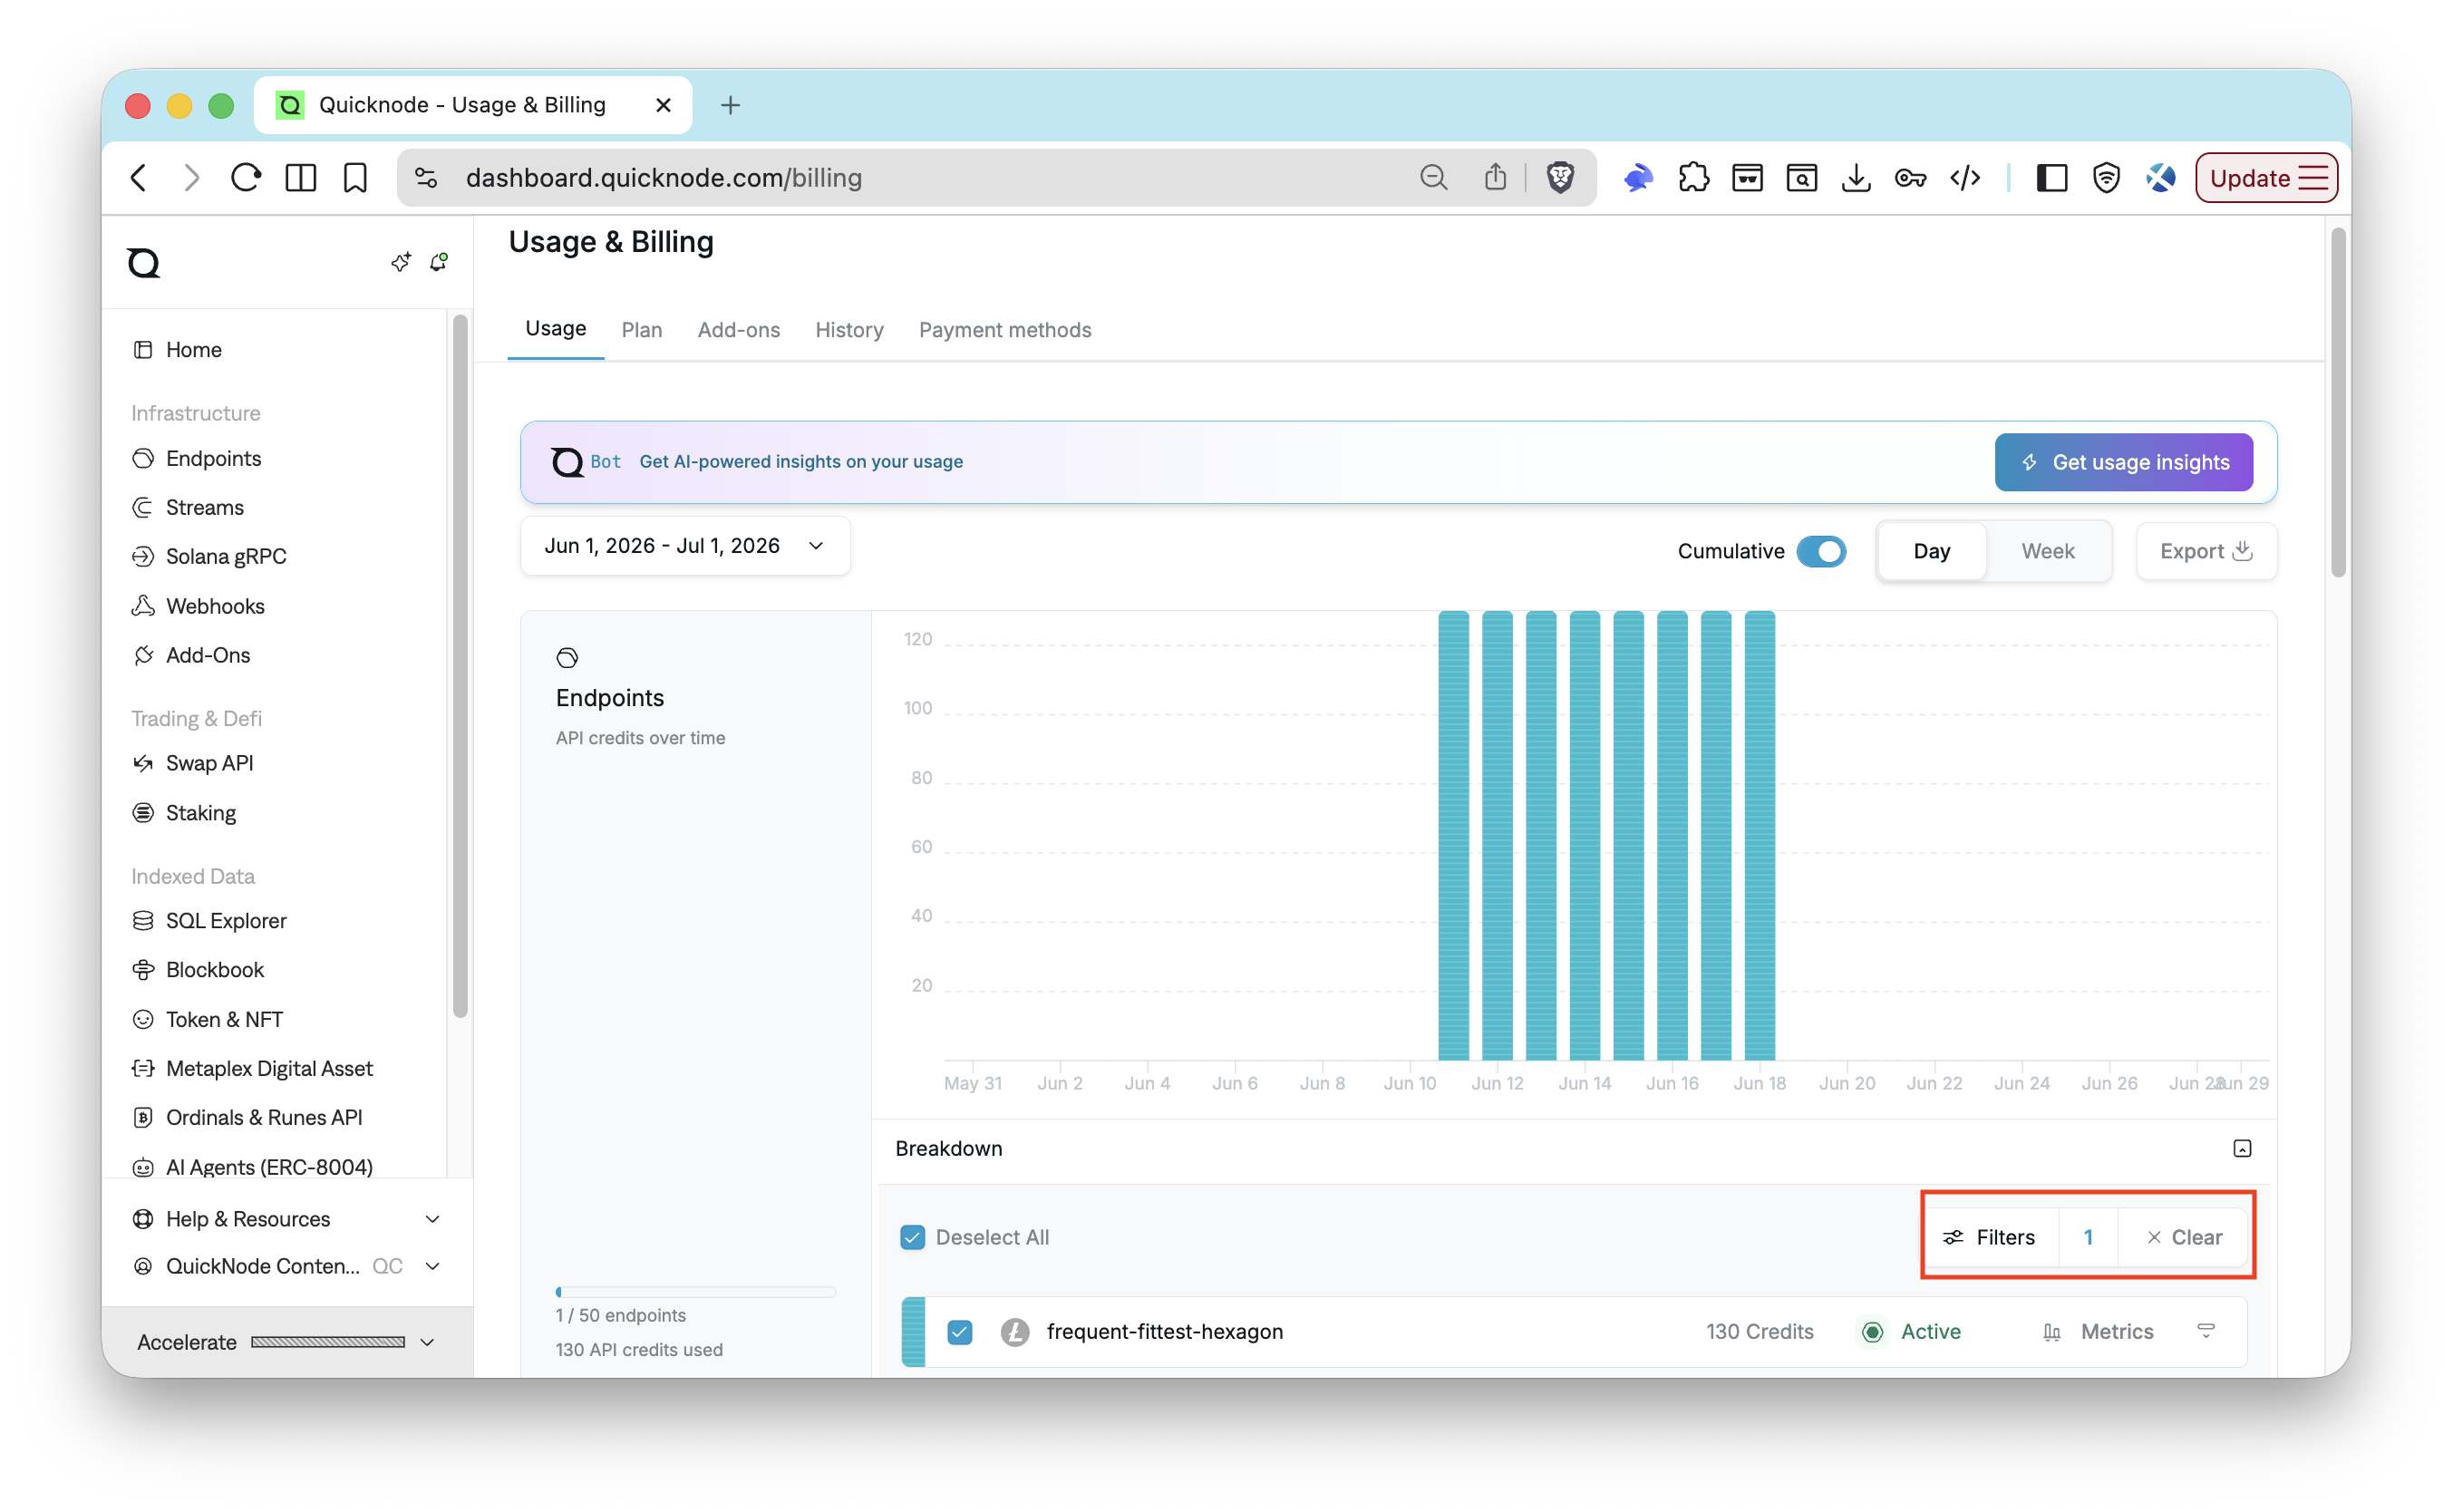Go back with browser back arrow
The image size is (2453, 1512).
click(139, 178)
